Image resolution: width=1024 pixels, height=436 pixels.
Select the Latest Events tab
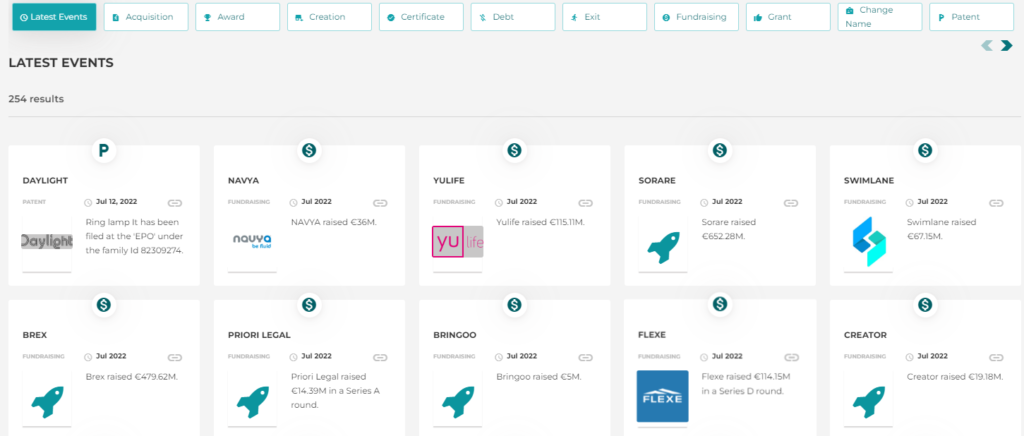pos(54,17)
